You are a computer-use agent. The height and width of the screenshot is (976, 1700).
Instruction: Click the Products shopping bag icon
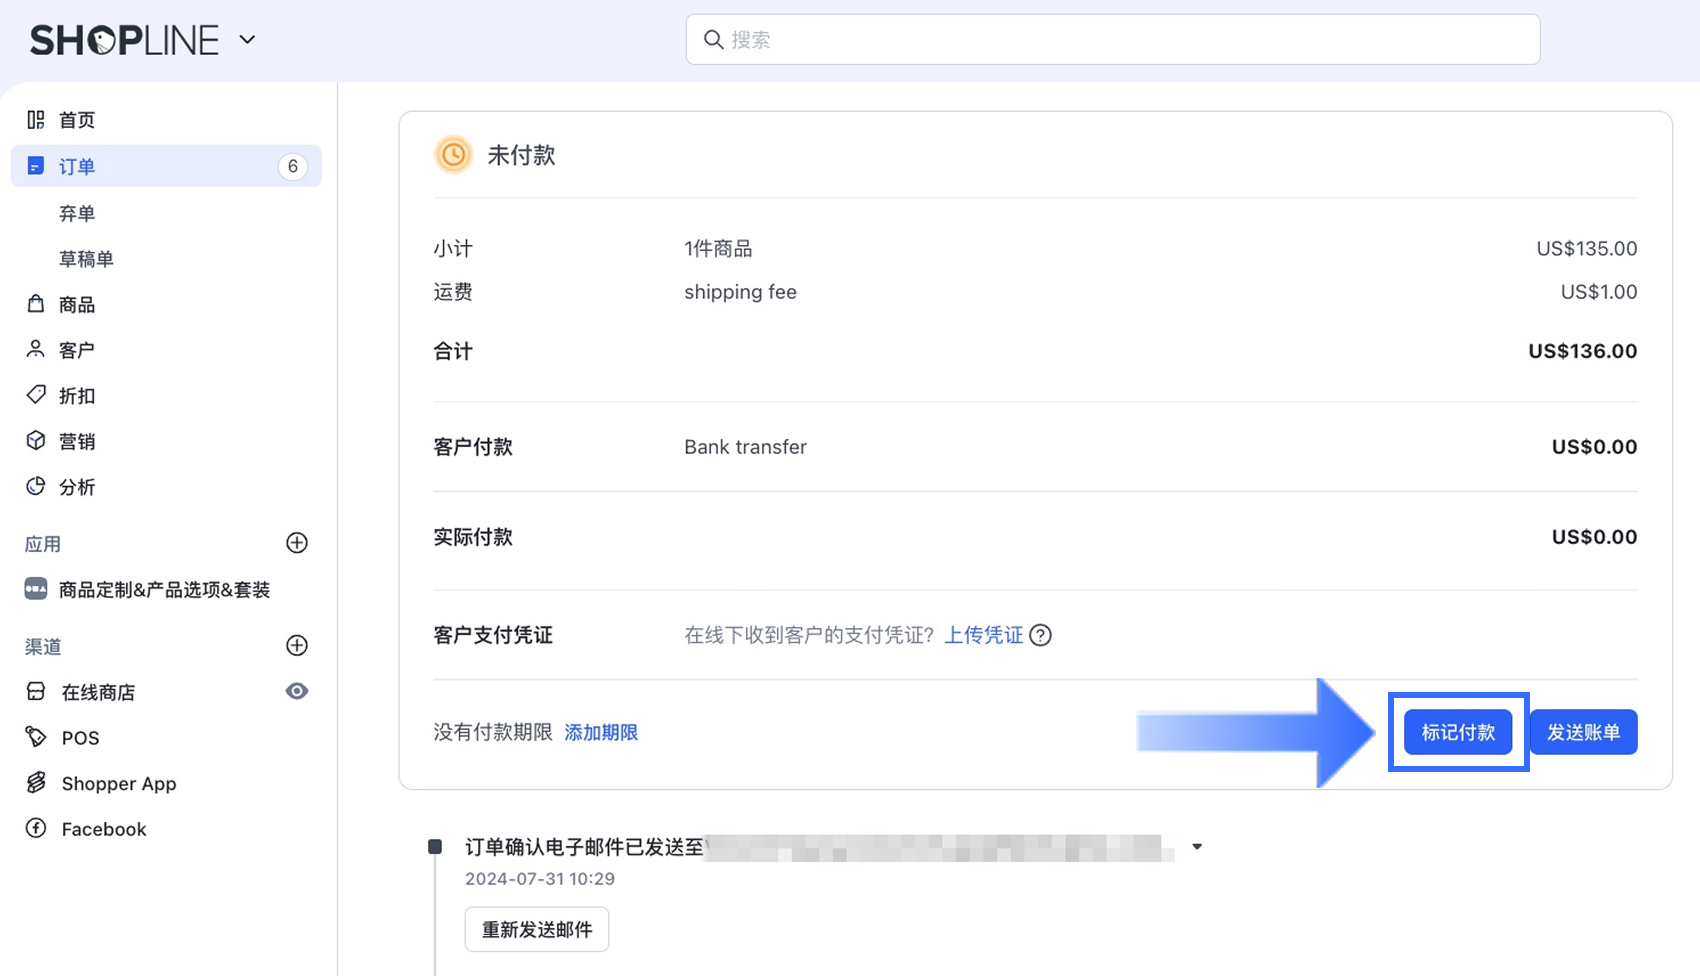click(36, 304)
